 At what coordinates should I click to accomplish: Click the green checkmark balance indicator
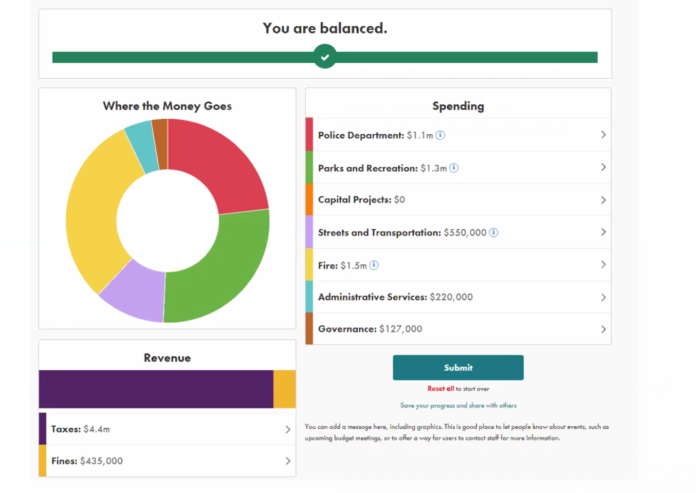[x=324, y=57]
